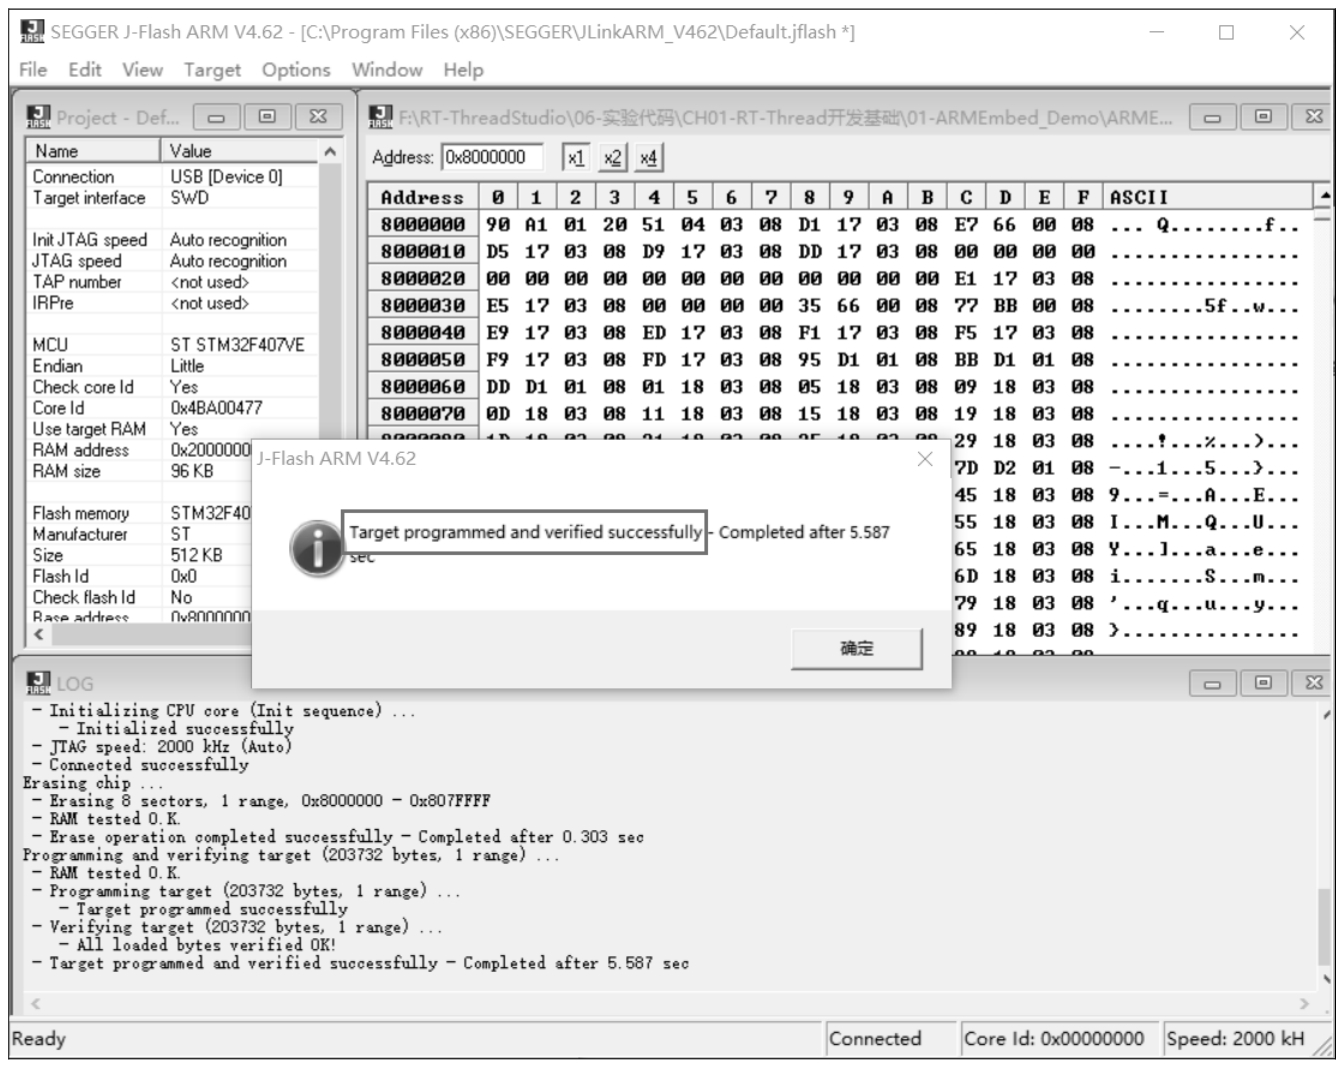Image resolution: width=1340 pixels, height=1067 pixels.
Task: Close the Project panel window
Action: click(318, 117)
